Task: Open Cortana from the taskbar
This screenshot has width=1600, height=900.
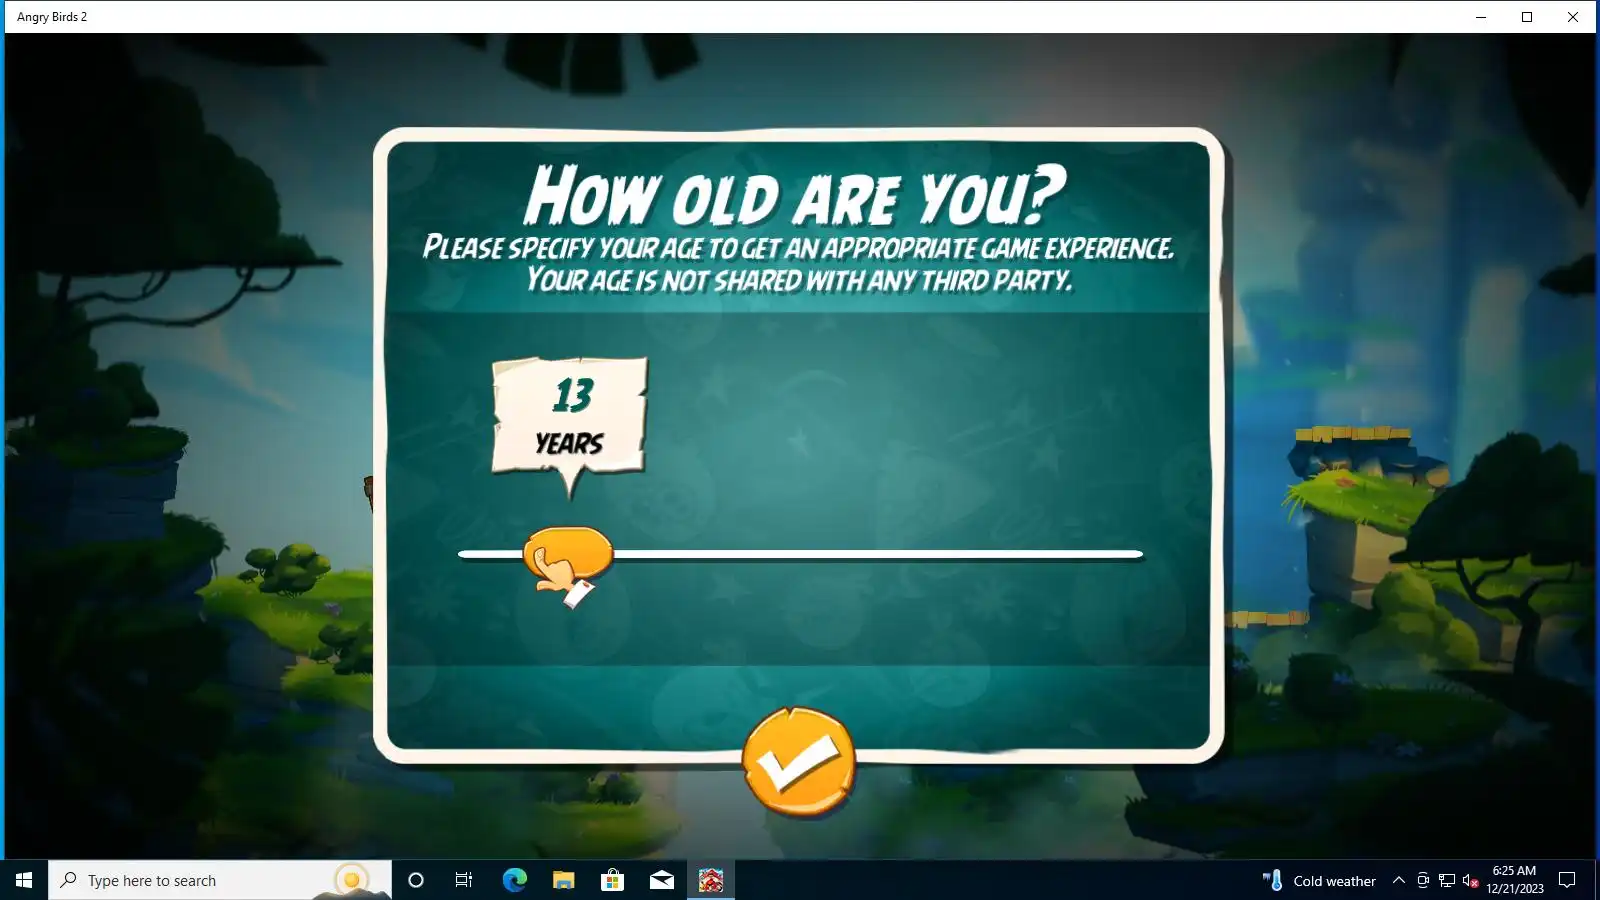Action: coord(416,880)
